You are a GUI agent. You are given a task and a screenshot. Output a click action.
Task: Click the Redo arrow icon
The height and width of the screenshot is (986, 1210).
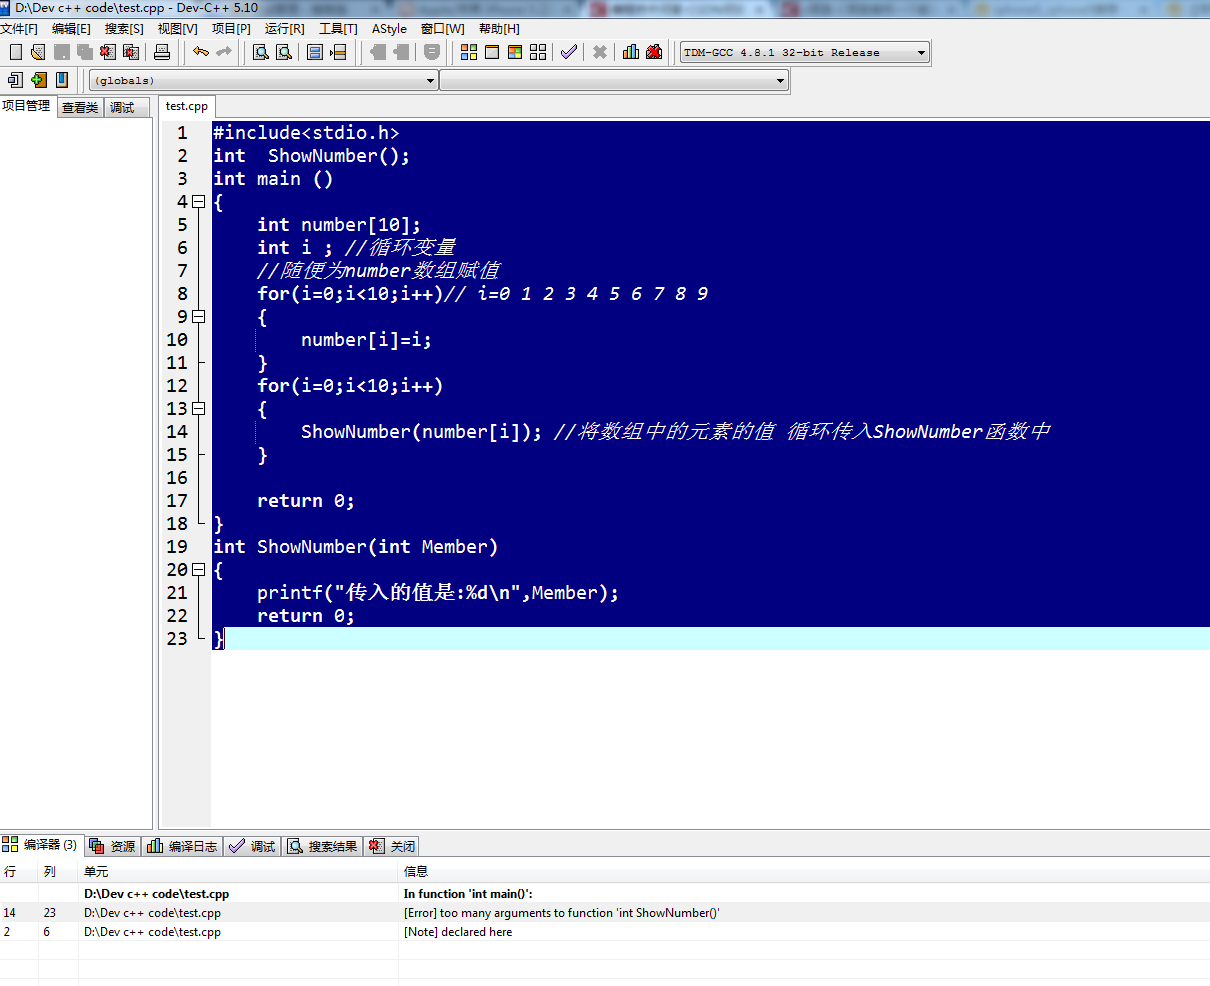224,52
